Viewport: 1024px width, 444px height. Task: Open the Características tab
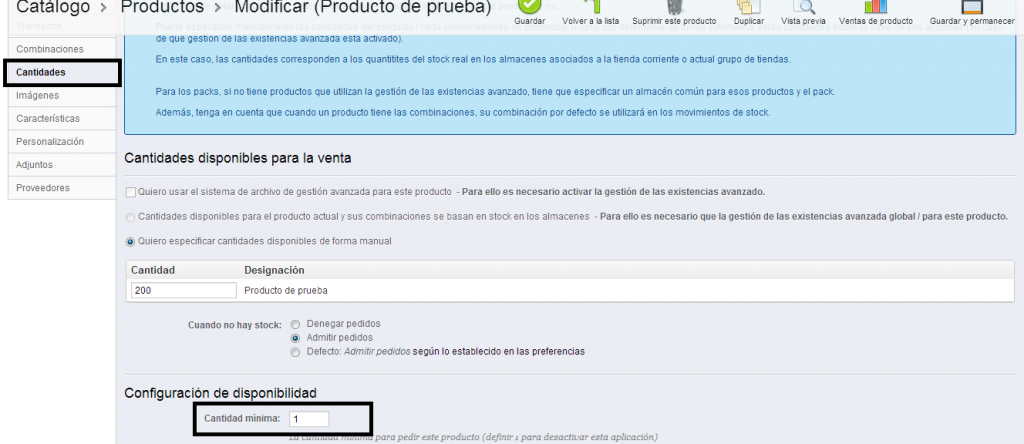(x=48, y=119)
